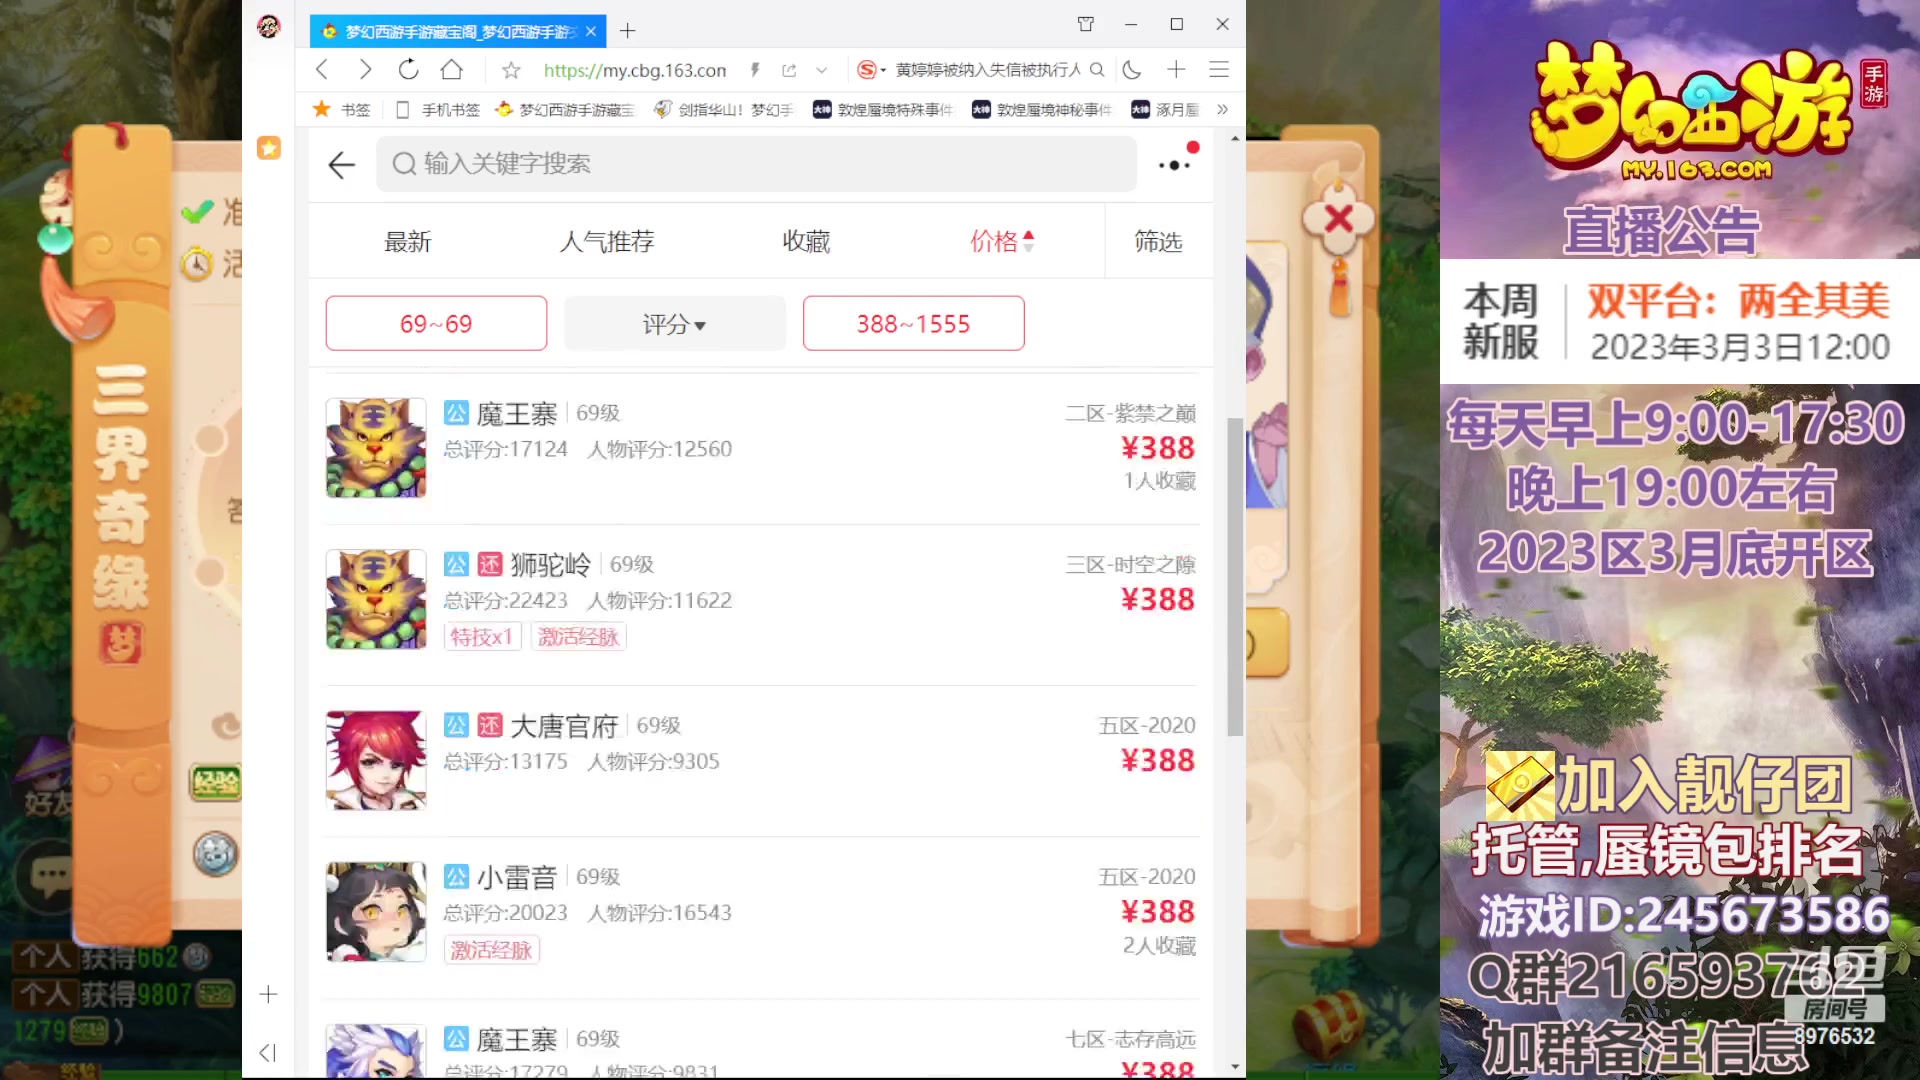Click the plus add icon in browser toolbar
The height and width of the screenshot is (1080, 1920).
[x=1176, y=69]
